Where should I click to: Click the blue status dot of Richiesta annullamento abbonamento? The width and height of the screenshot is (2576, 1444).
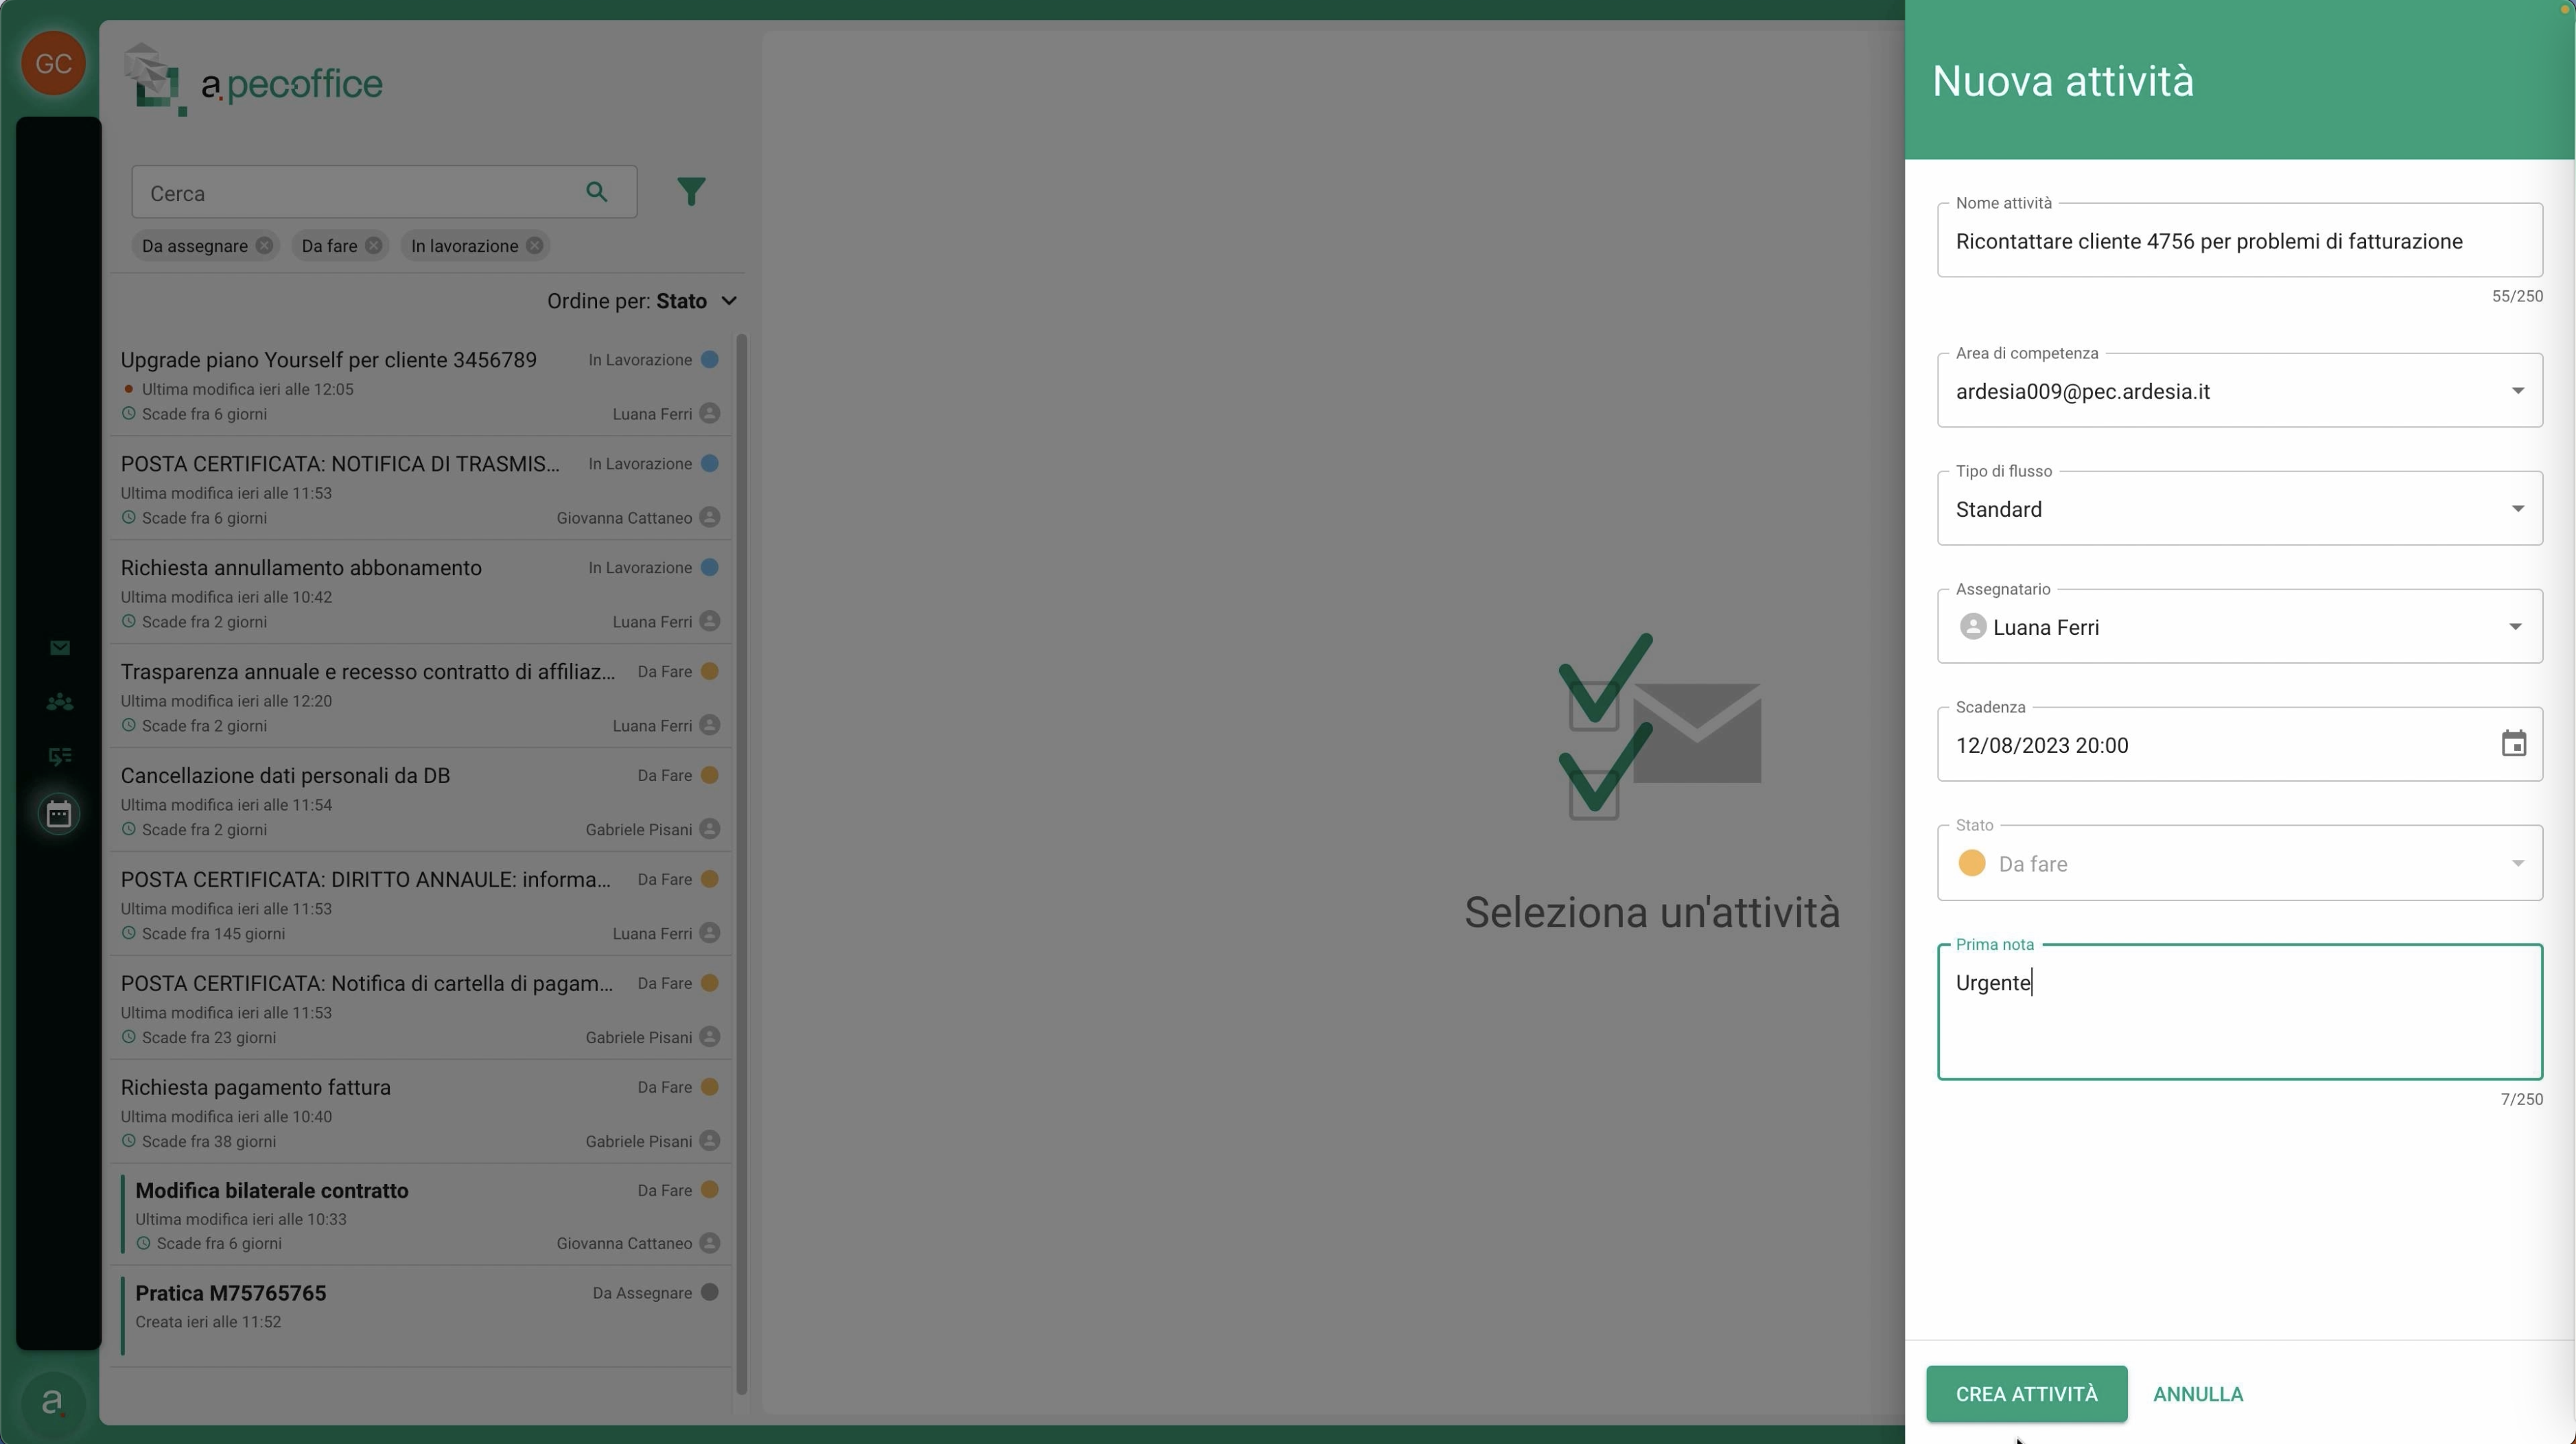[x=710, y=567]
